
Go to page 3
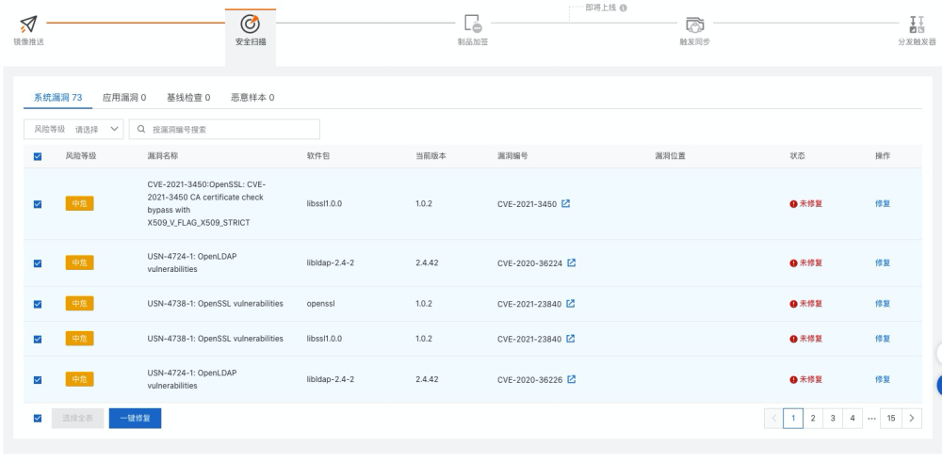click(x=832, y=418)
